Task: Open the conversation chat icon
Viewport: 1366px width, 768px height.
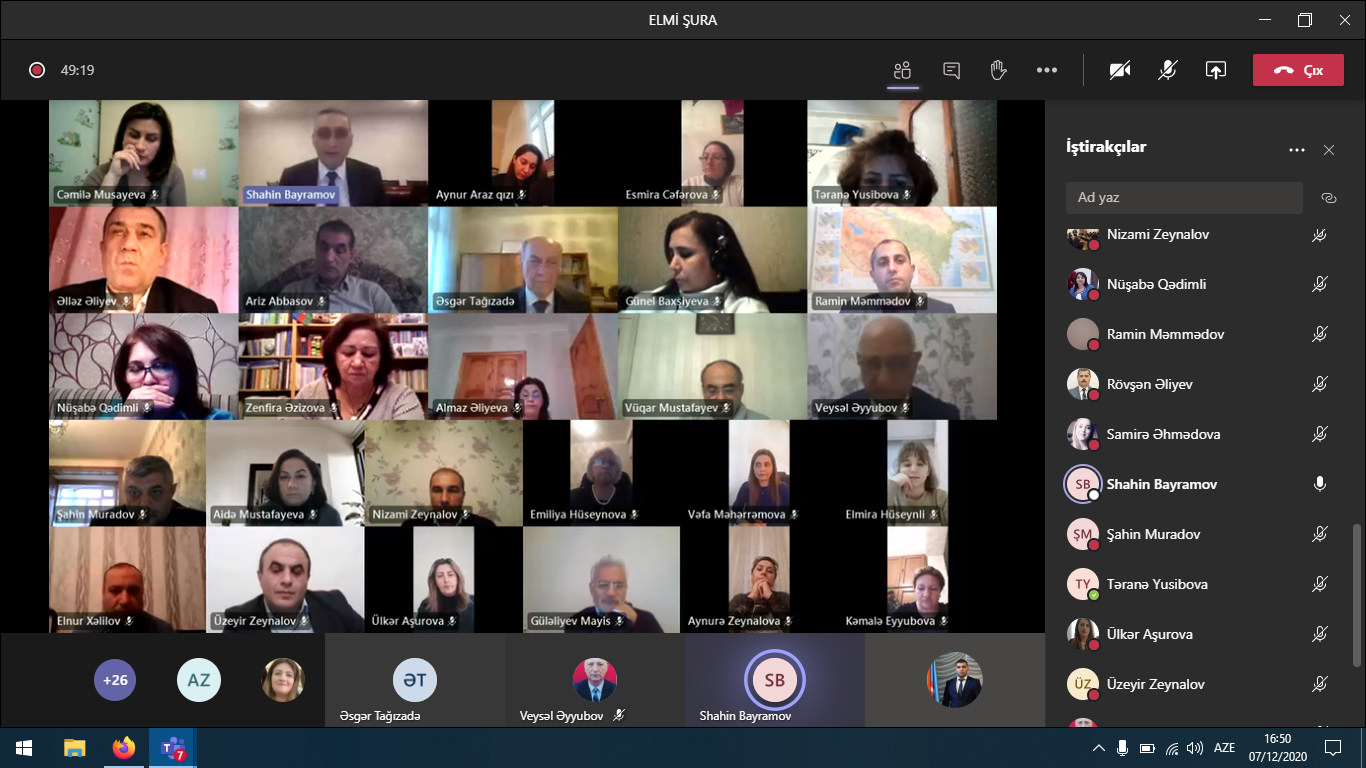Action: [951, 70]
